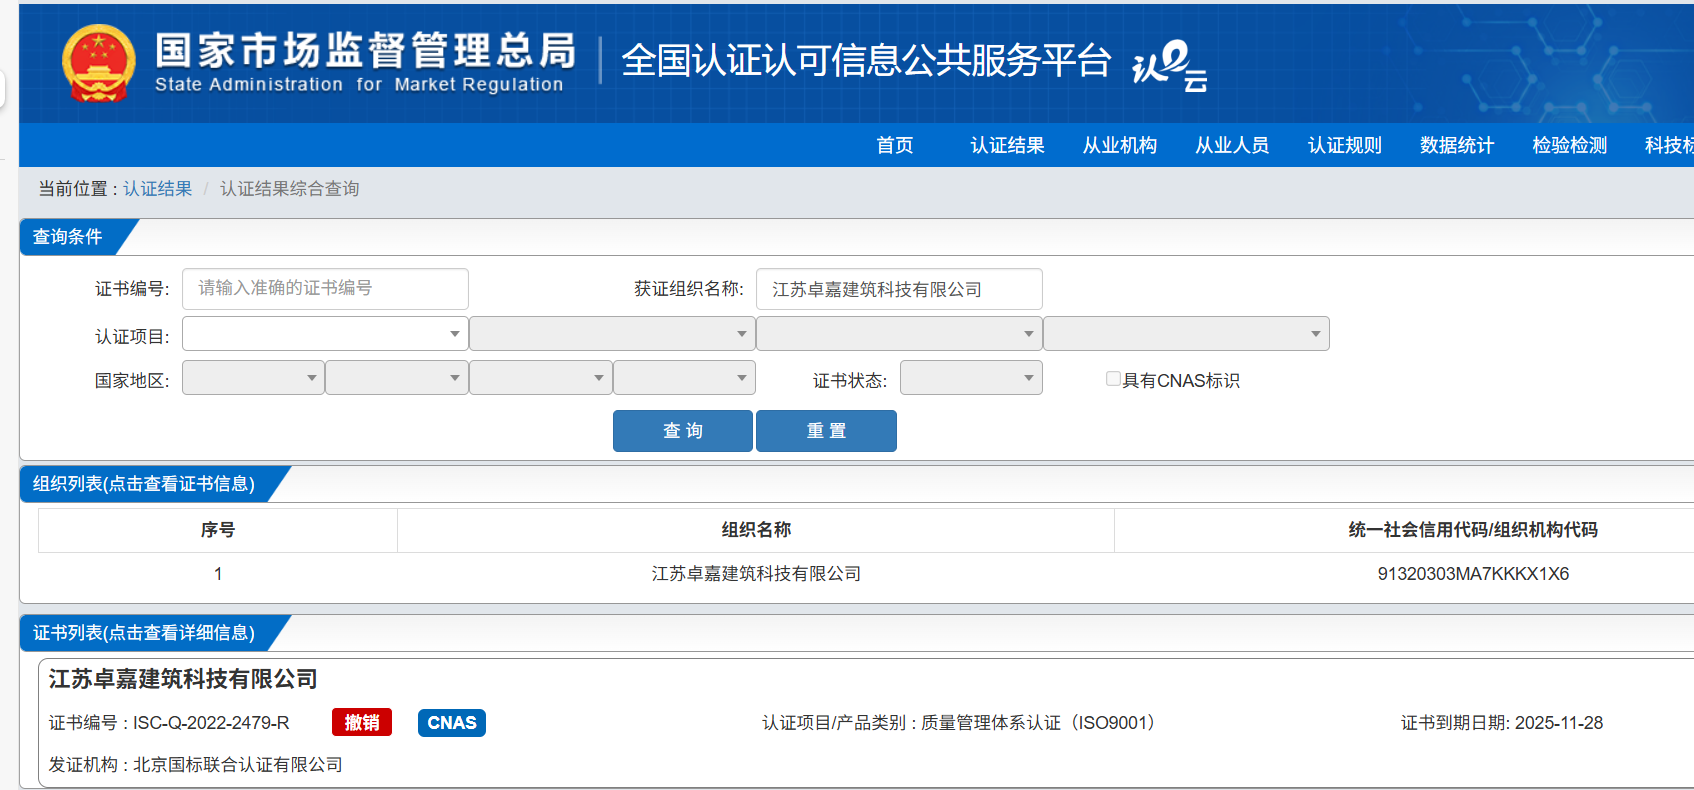
Task: Follow the 认证结果 breadcrumb link
Action: [157, 189]
